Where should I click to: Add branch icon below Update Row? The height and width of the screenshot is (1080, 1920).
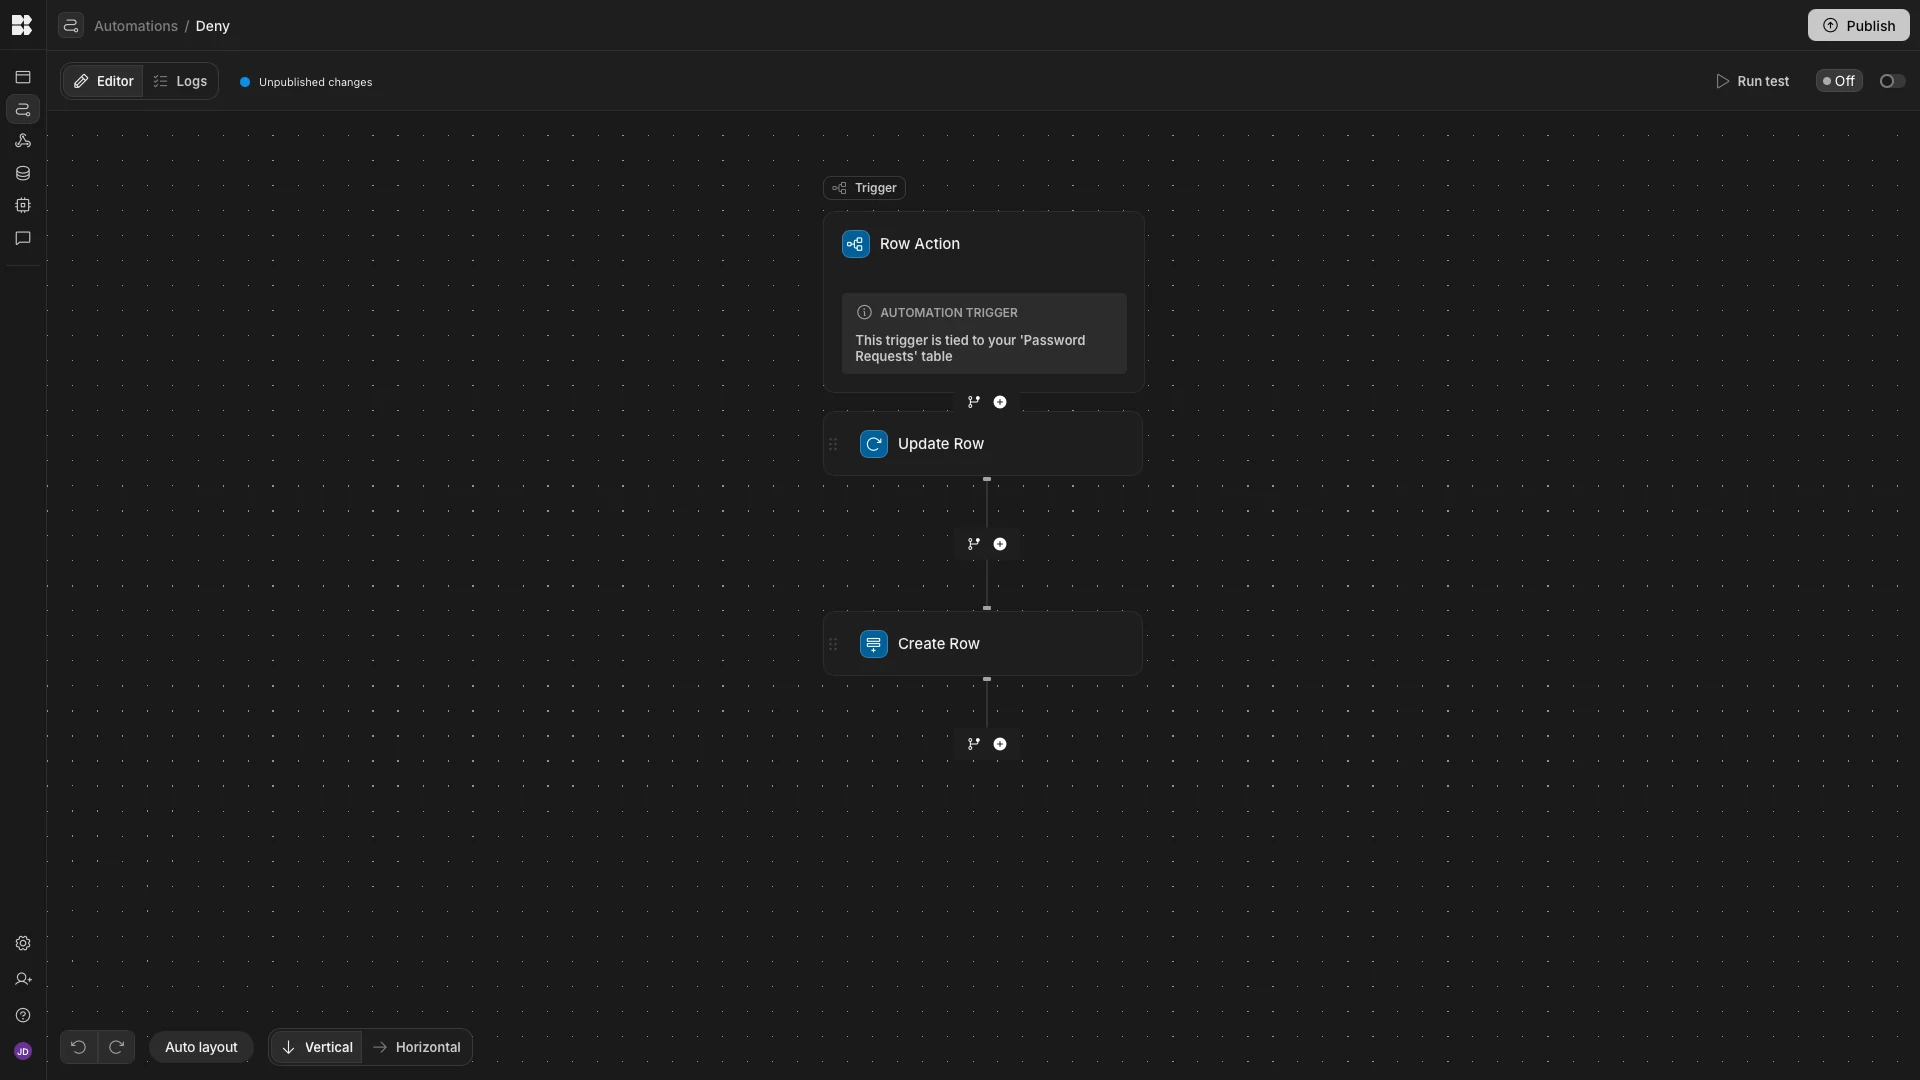974,544
